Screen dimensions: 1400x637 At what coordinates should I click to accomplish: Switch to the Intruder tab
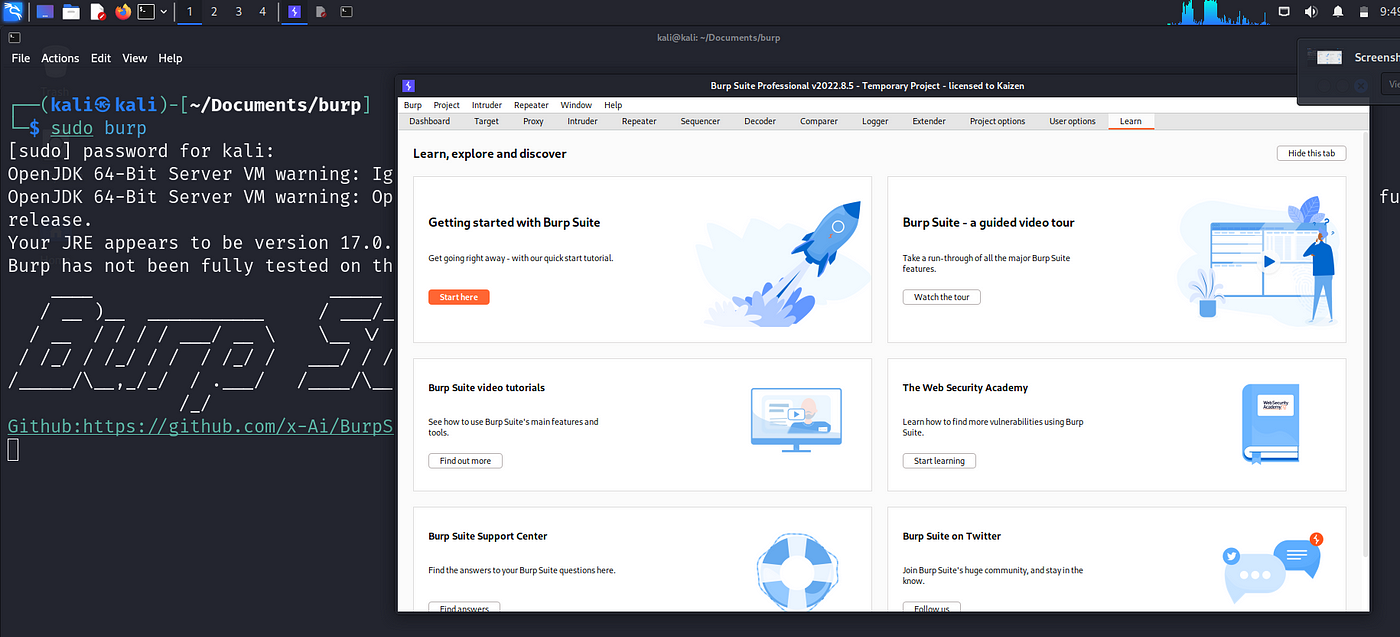582,121
